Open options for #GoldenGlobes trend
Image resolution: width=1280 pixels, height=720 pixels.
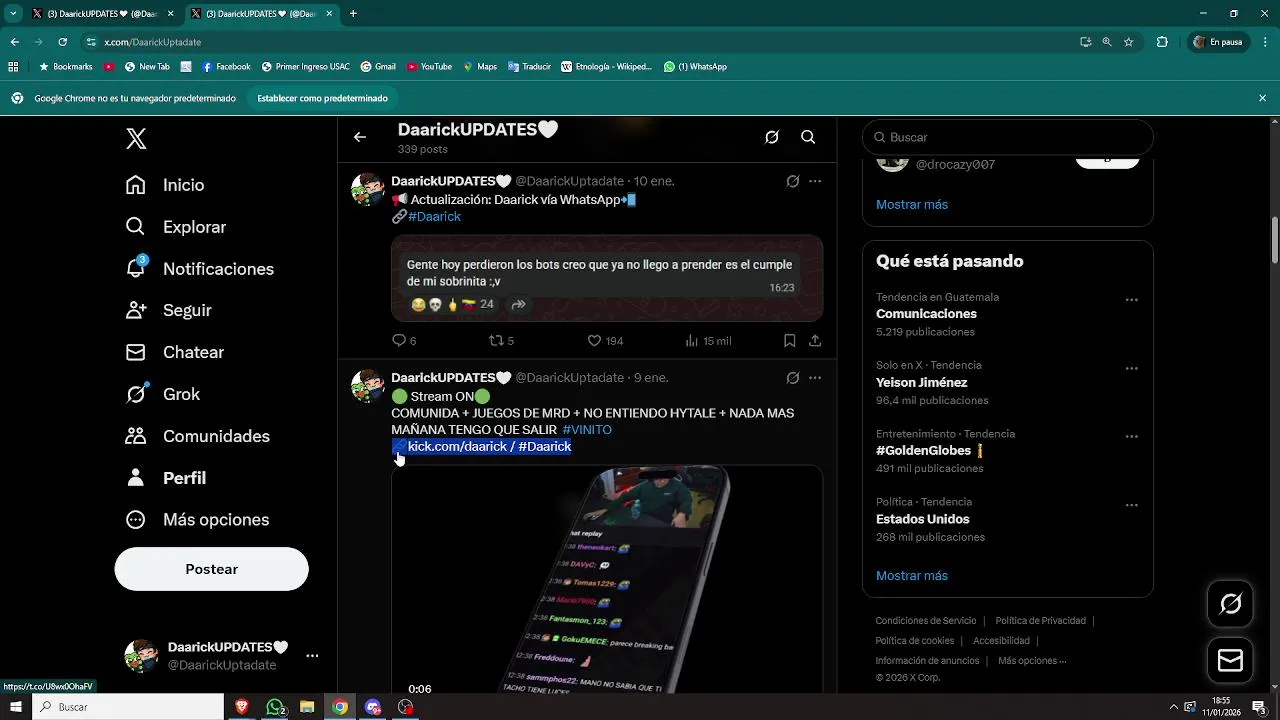point(1132,437)
